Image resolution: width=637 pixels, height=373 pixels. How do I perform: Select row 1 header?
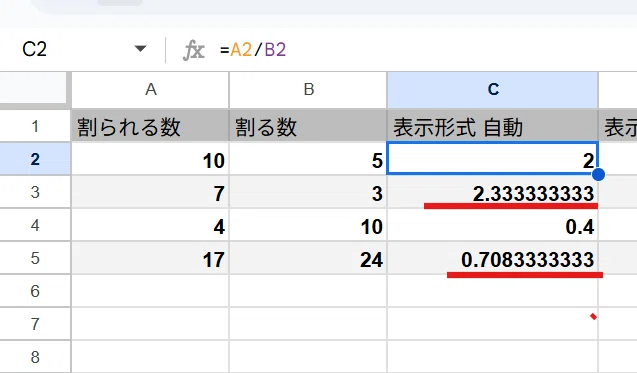click(x=35, y=126)
